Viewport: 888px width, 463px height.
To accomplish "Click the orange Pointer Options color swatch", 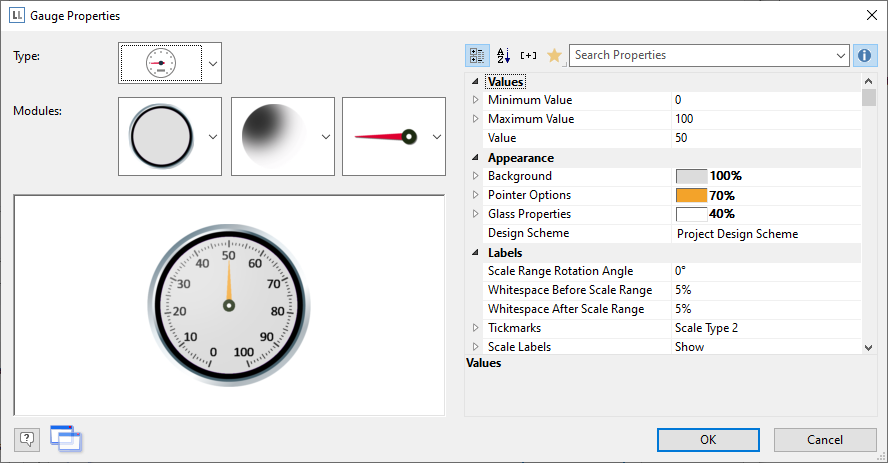I will [x=691, y=196].
